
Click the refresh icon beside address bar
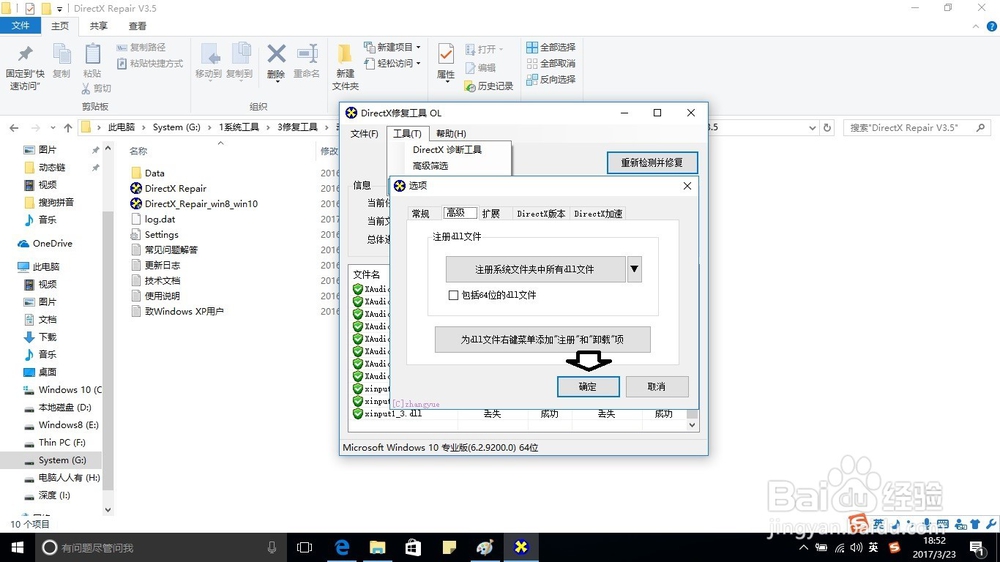coord(827,128)
